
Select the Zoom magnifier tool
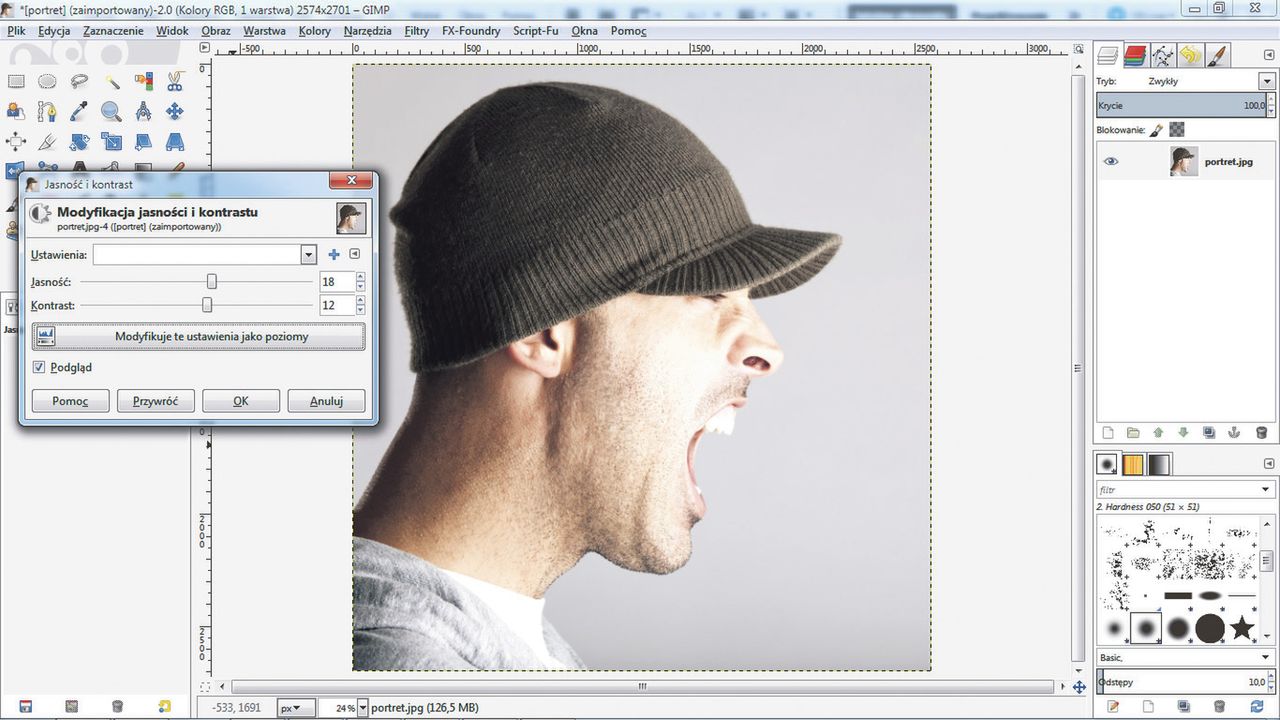111,112
